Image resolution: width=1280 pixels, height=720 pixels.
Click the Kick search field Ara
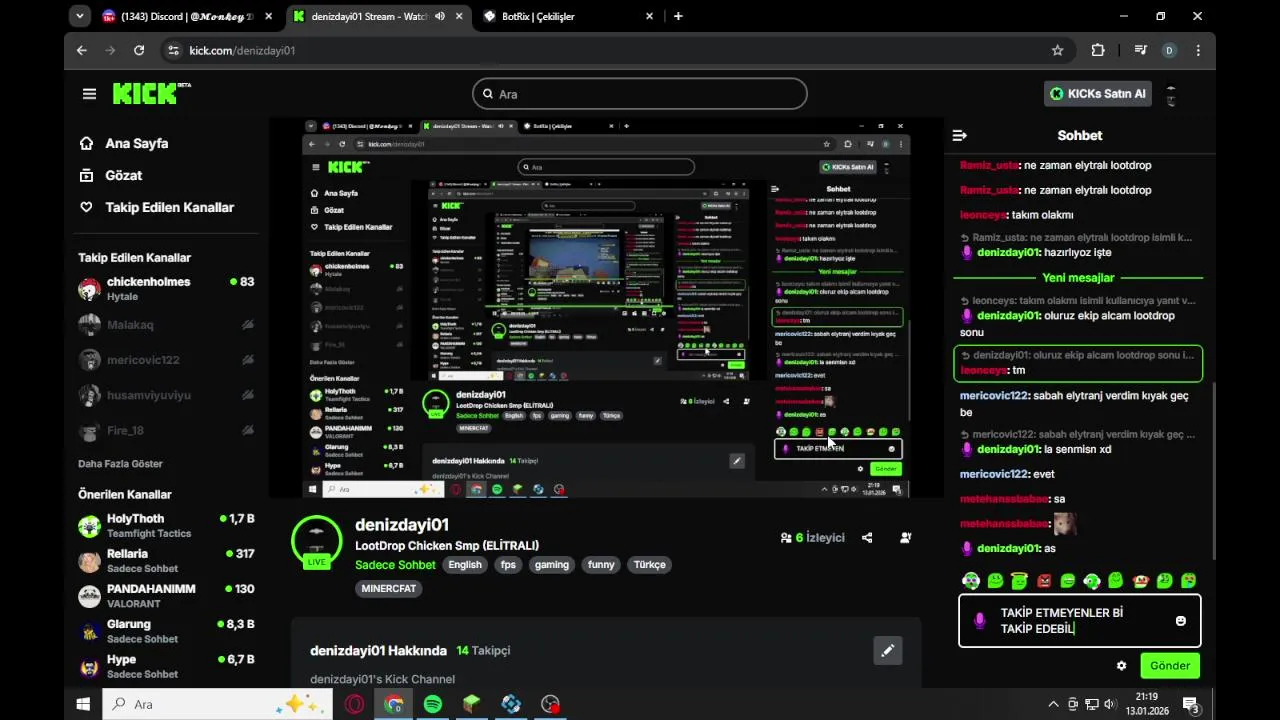[x=640, y=94]
